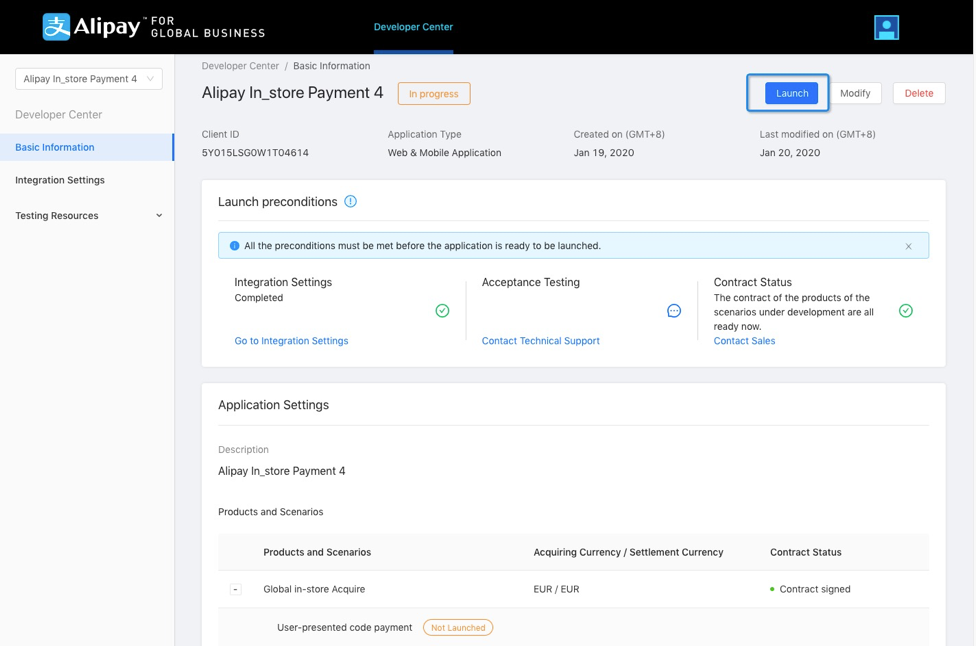Open the Contact Technical Support link

pos(540,341)
